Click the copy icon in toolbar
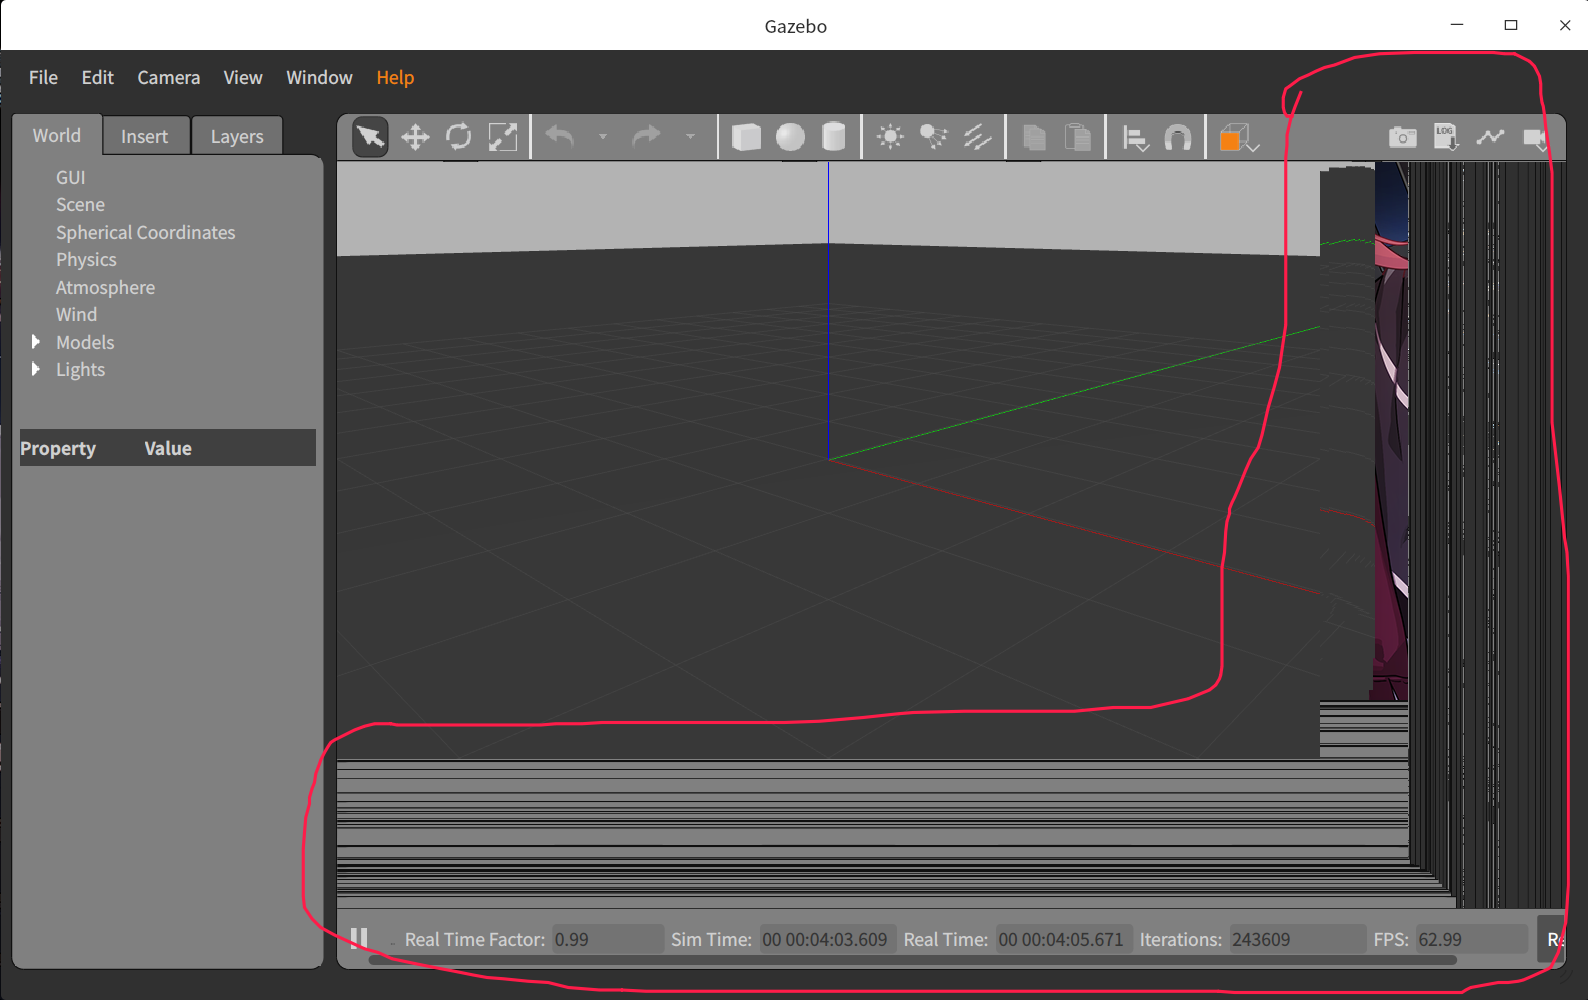1588x1000 pixels. pyautogui.click(x=1034, y=137)
